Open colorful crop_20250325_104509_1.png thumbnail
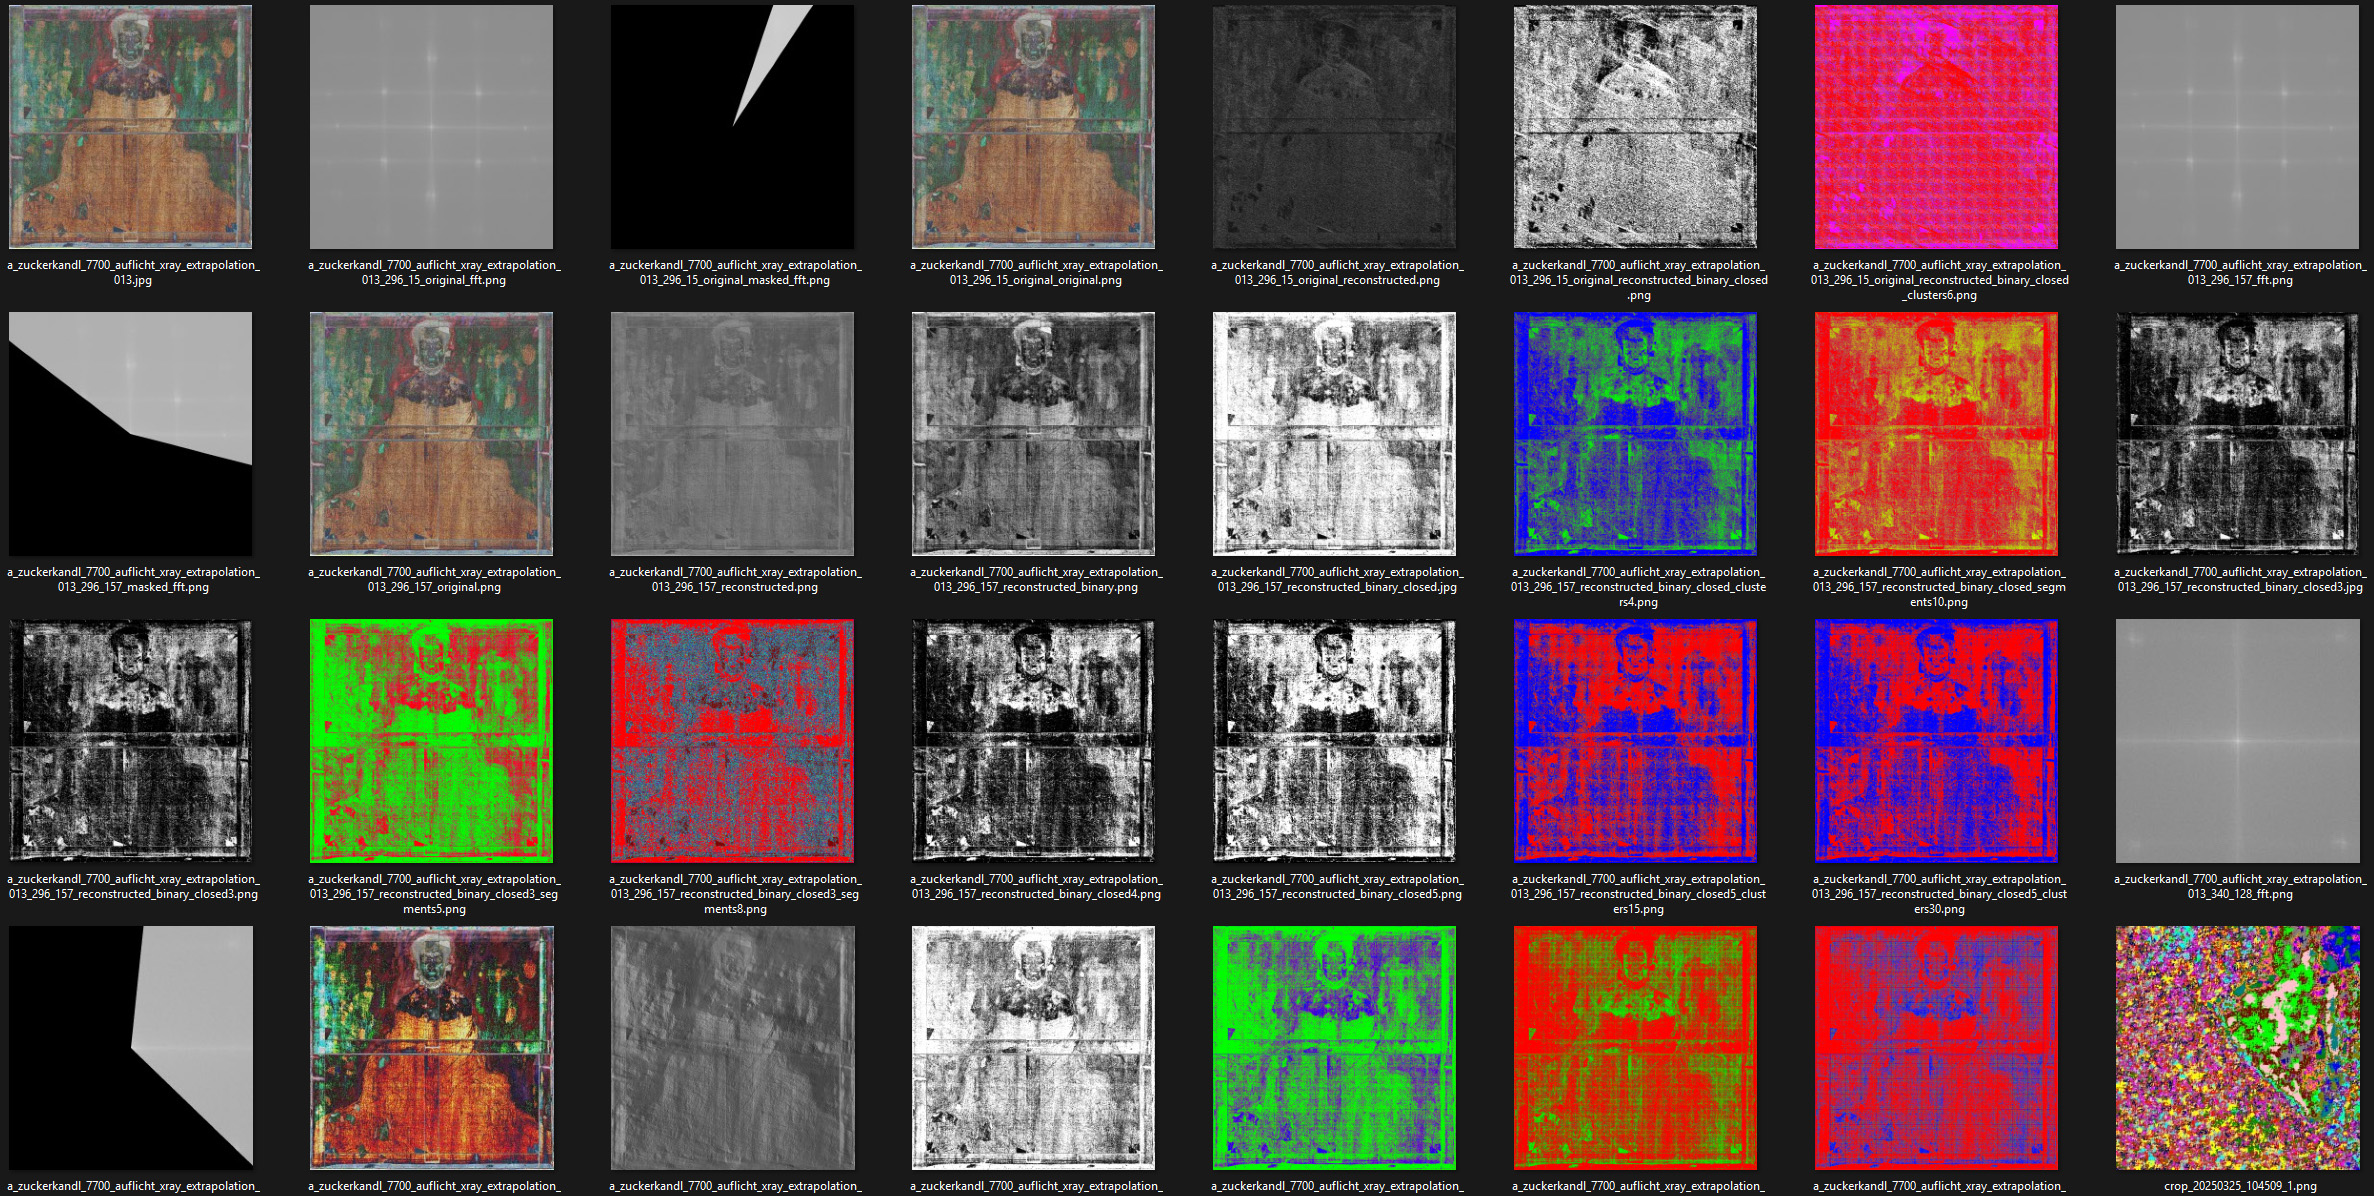This screenshot has height=1196, width=2374. (2237, 1048)
